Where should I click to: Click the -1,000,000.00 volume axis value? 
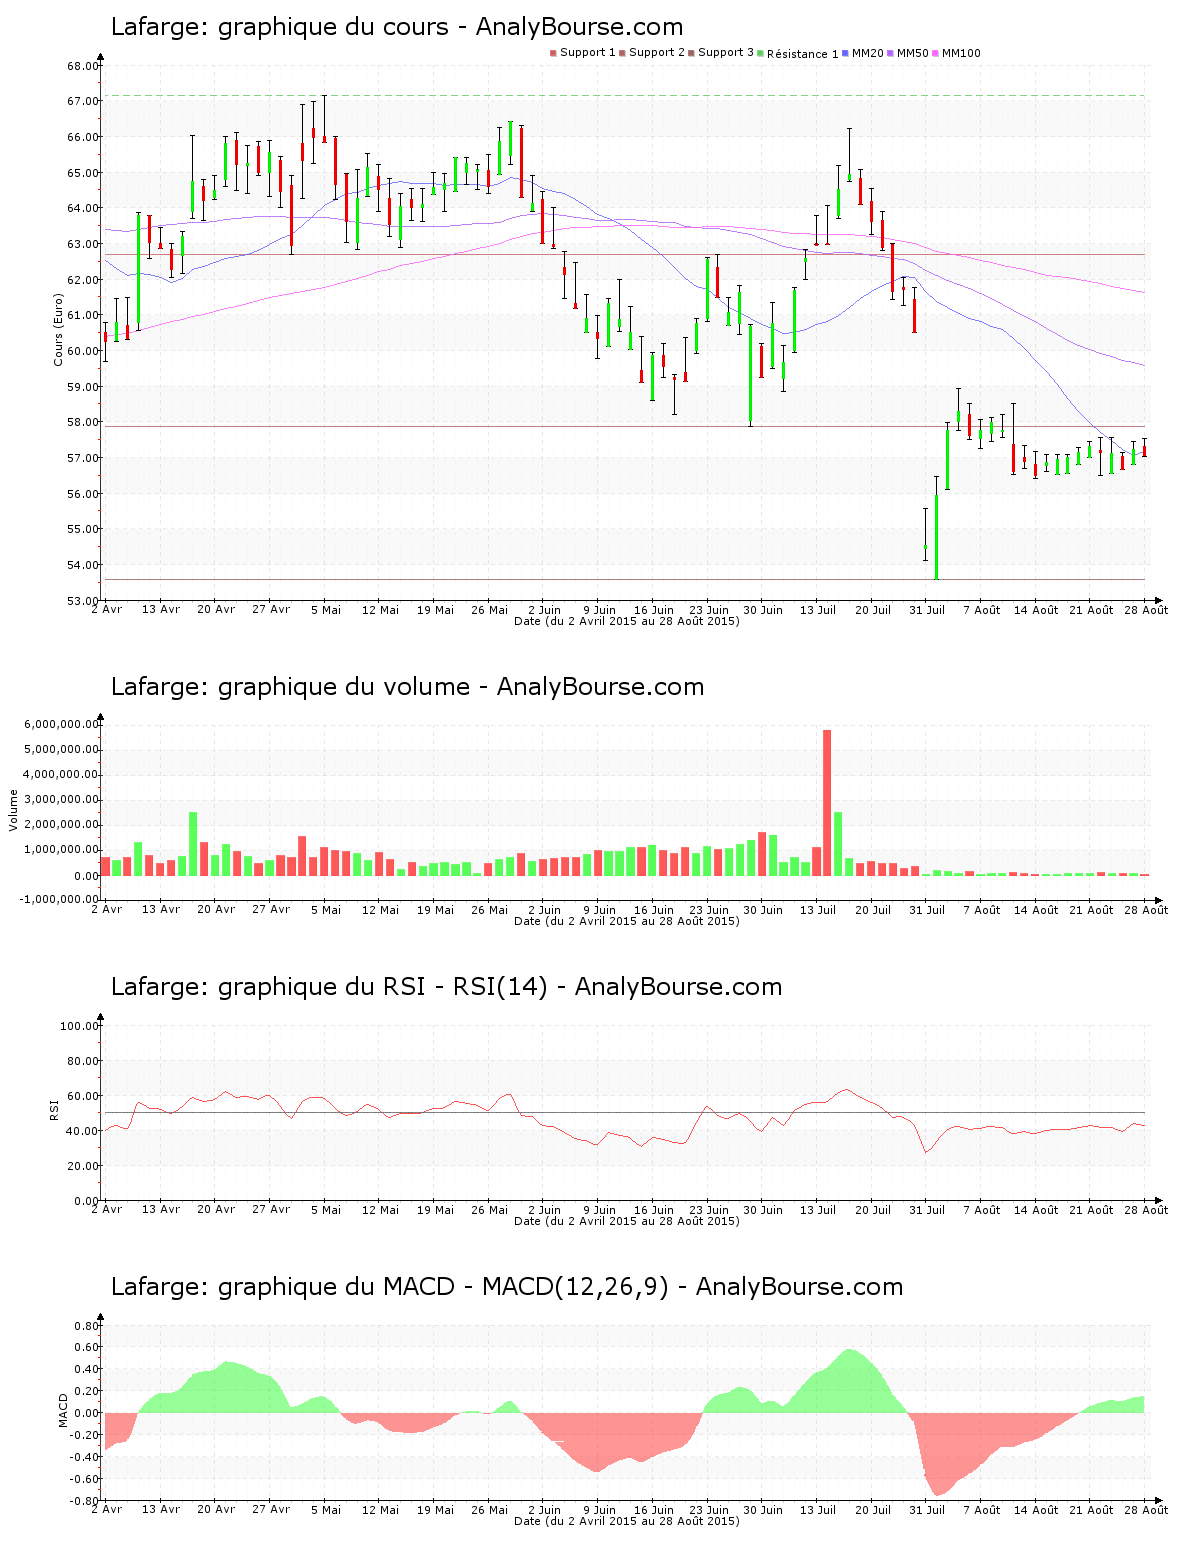[x=59, y=900]
